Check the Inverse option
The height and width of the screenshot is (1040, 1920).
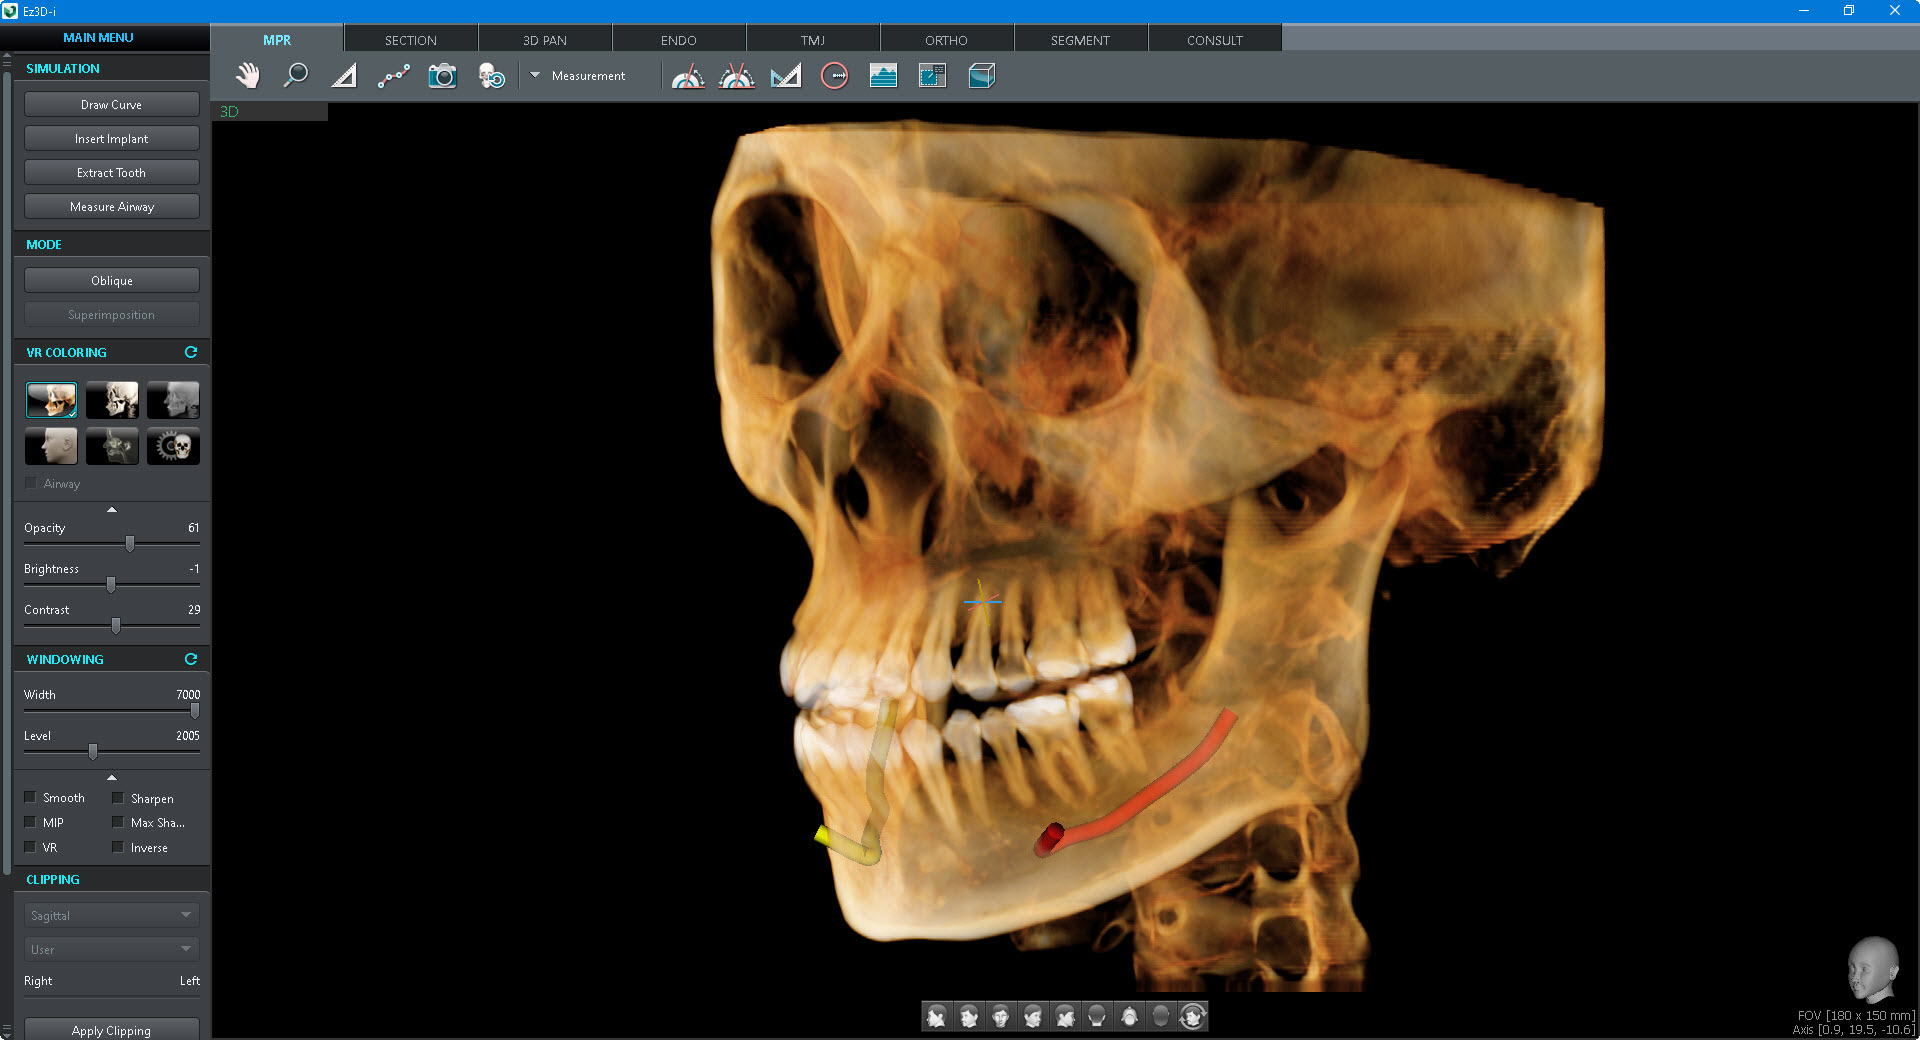[118, 847]
